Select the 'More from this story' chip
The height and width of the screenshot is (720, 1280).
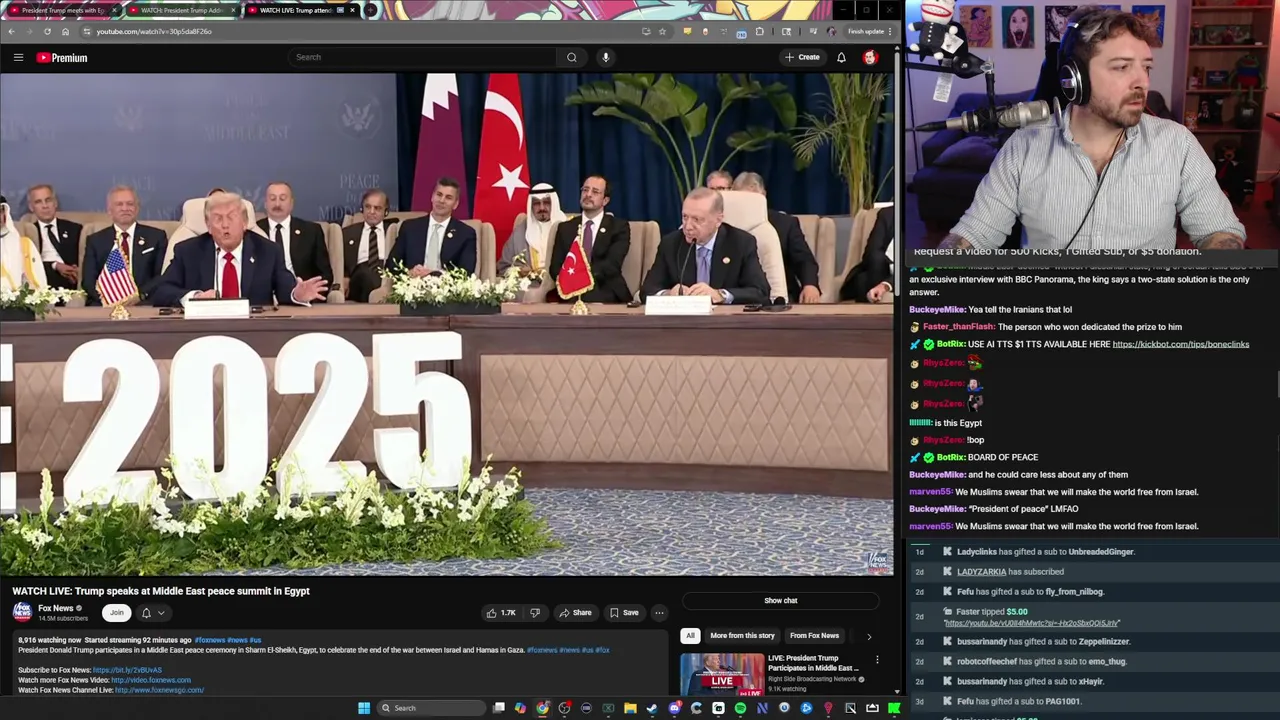742,636
